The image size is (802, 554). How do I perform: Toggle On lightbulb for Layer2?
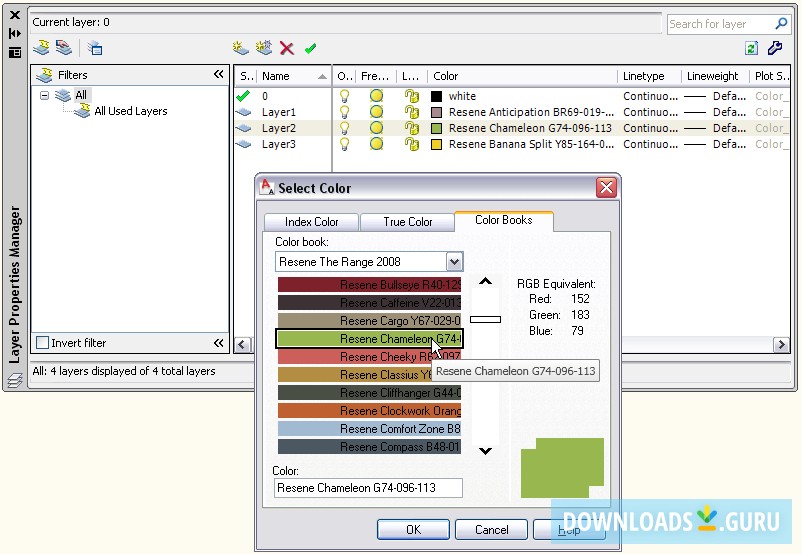[345, 128]
